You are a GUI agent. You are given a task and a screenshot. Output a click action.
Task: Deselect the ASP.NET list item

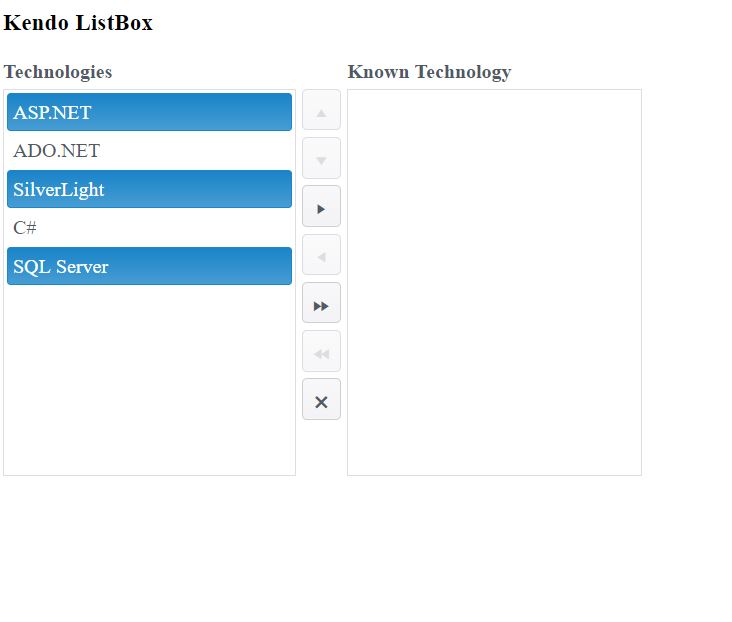click(x=149, y=112)
